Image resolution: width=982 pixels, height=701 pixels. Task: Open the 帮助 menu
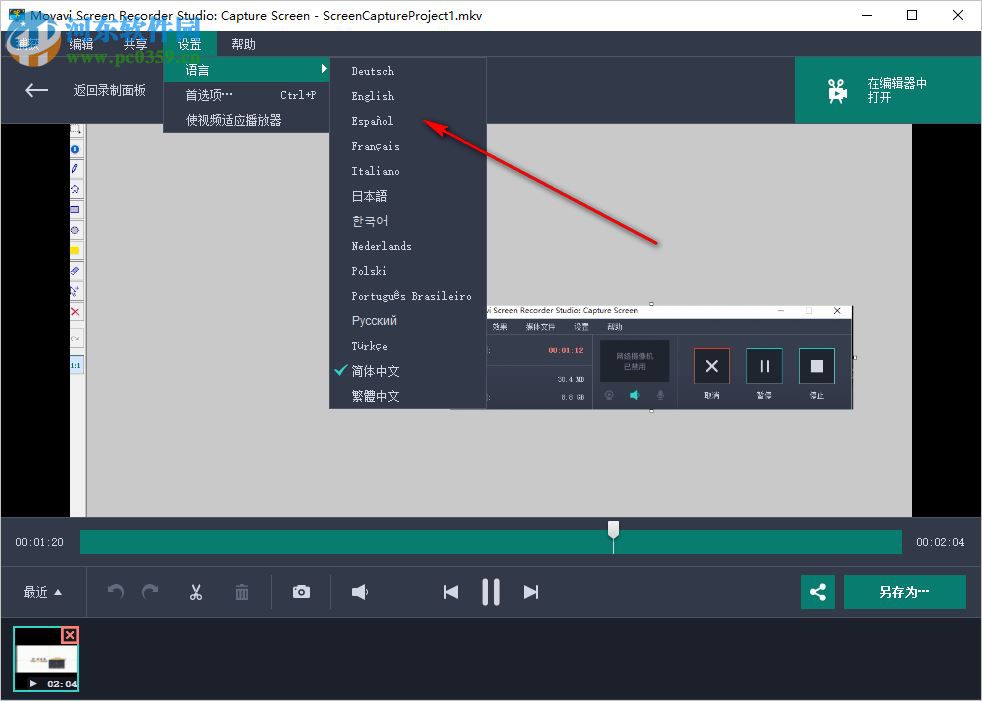point(242,43)
